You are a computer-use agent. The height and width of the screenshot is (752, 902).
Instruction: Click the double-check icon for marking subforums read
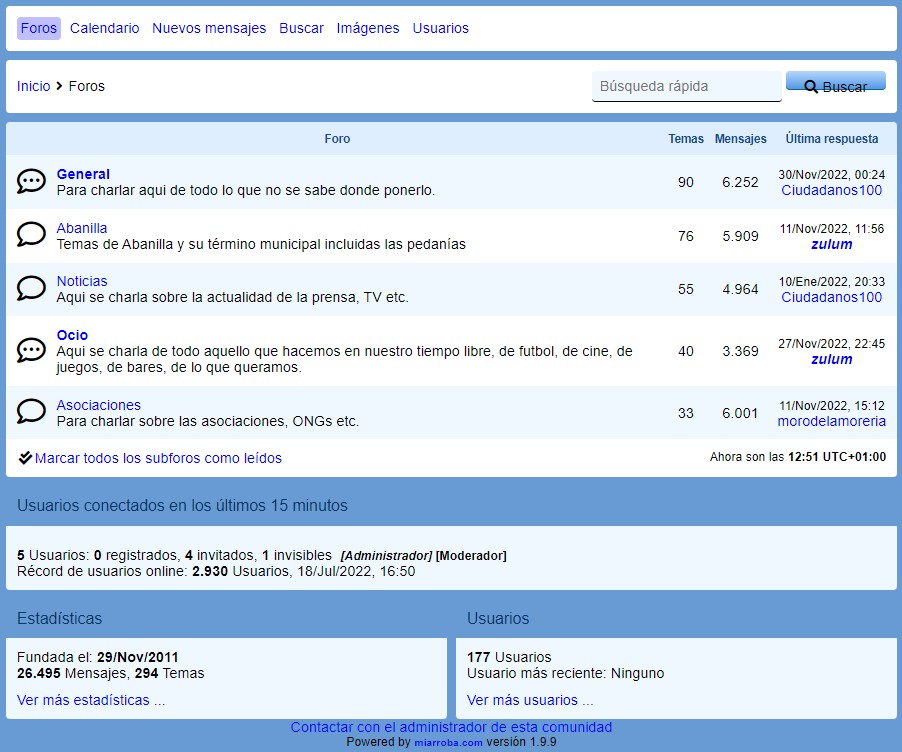pyautogui.click(x=25, y=458)
